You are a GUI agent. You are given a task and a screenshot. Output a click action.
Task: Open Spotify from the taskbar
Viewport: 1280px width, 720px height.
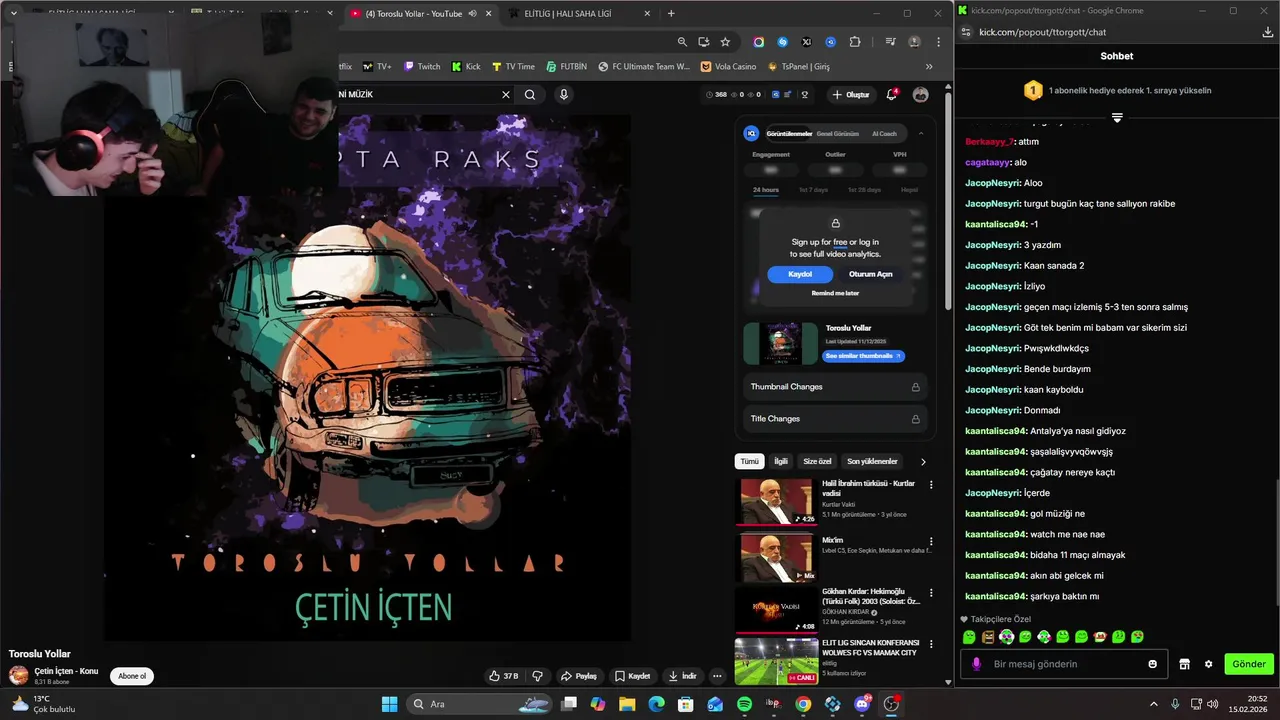(744, 704)
